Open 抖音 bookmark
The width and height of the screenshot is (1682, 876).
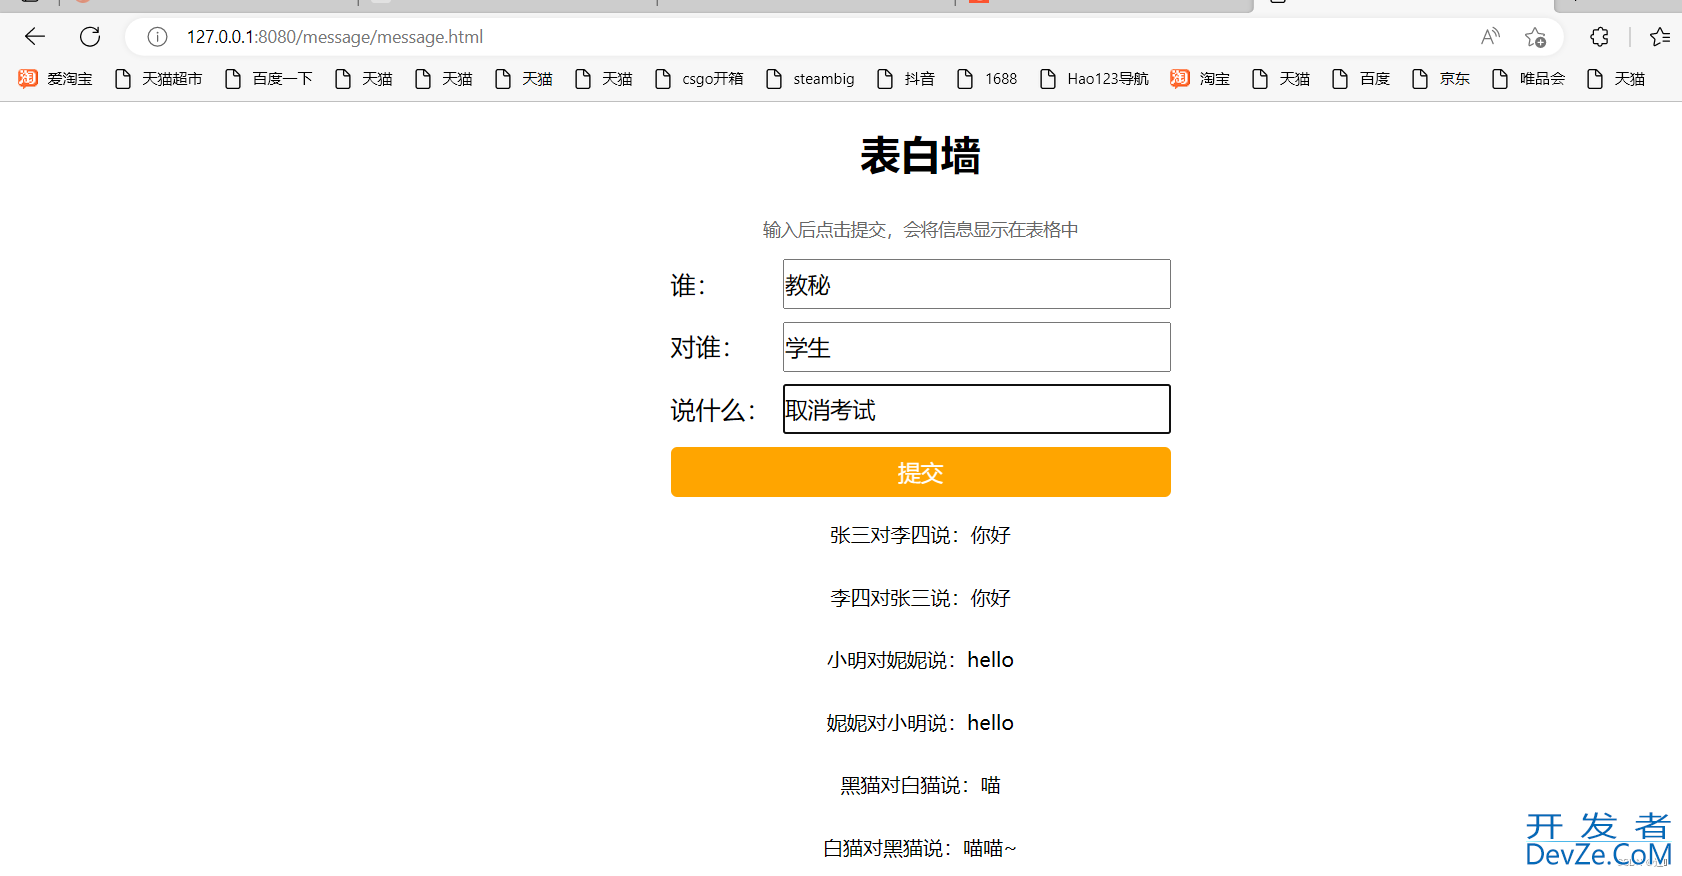tap(906, 79)
